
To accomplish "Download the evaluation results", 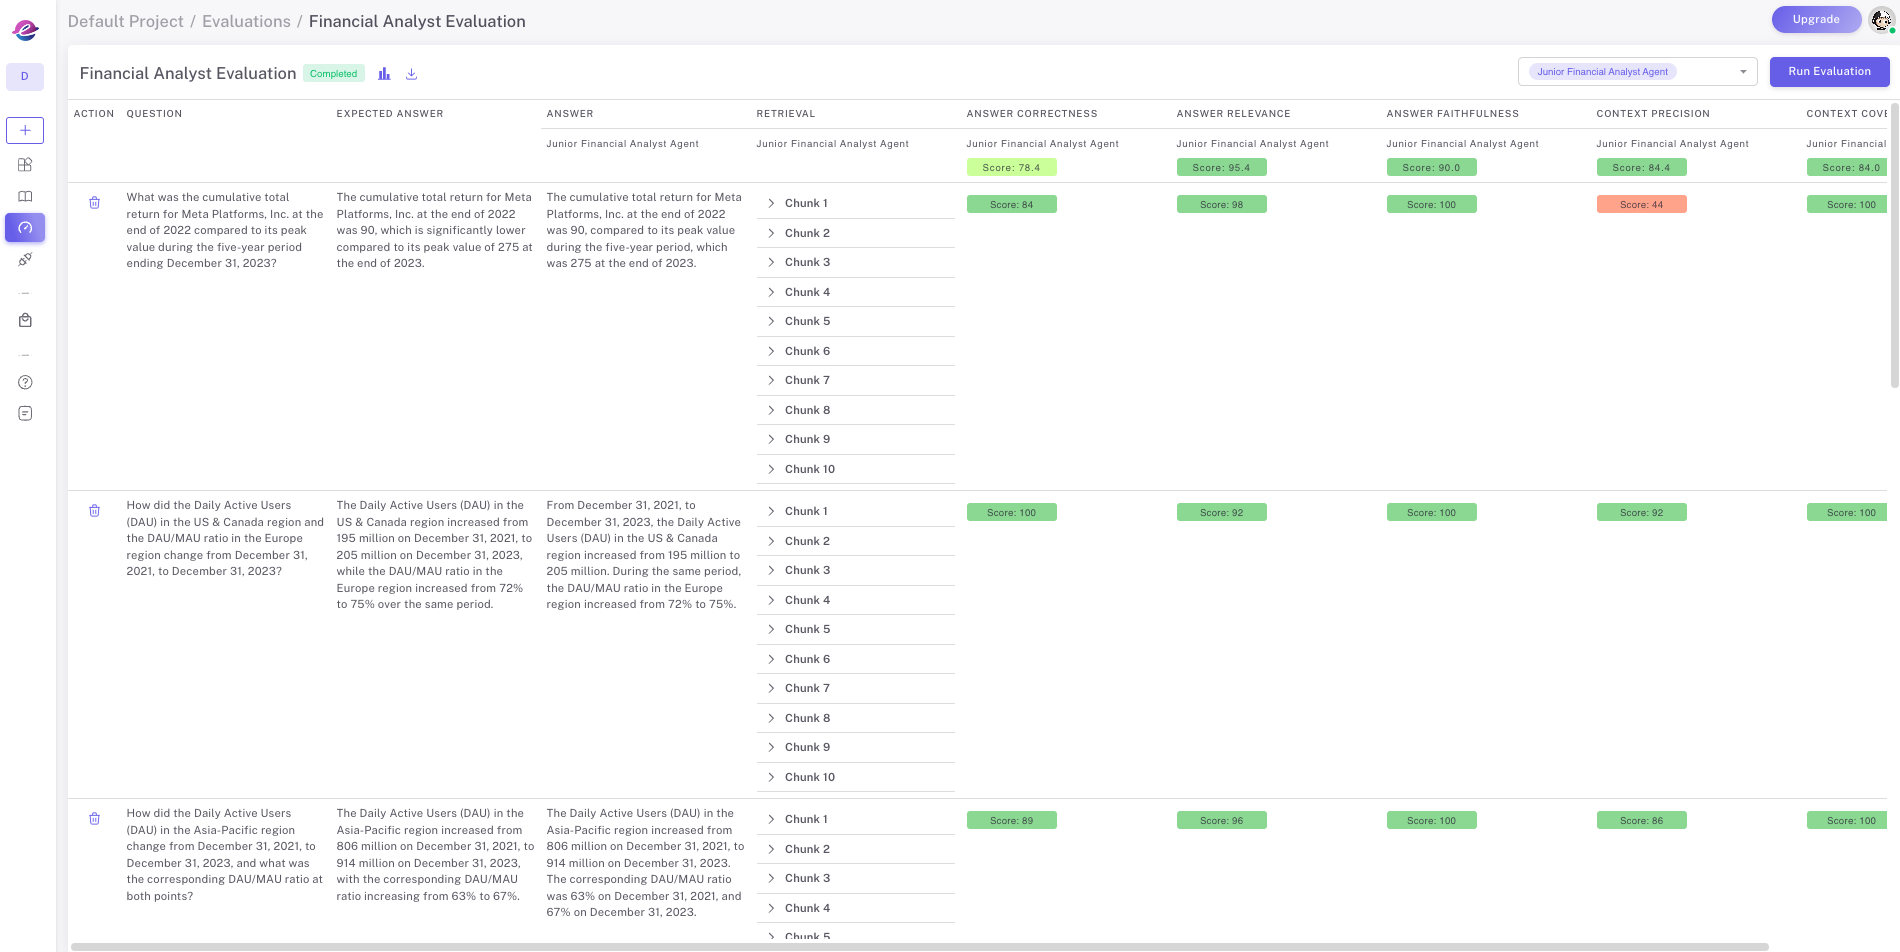I will coord(411,74).
